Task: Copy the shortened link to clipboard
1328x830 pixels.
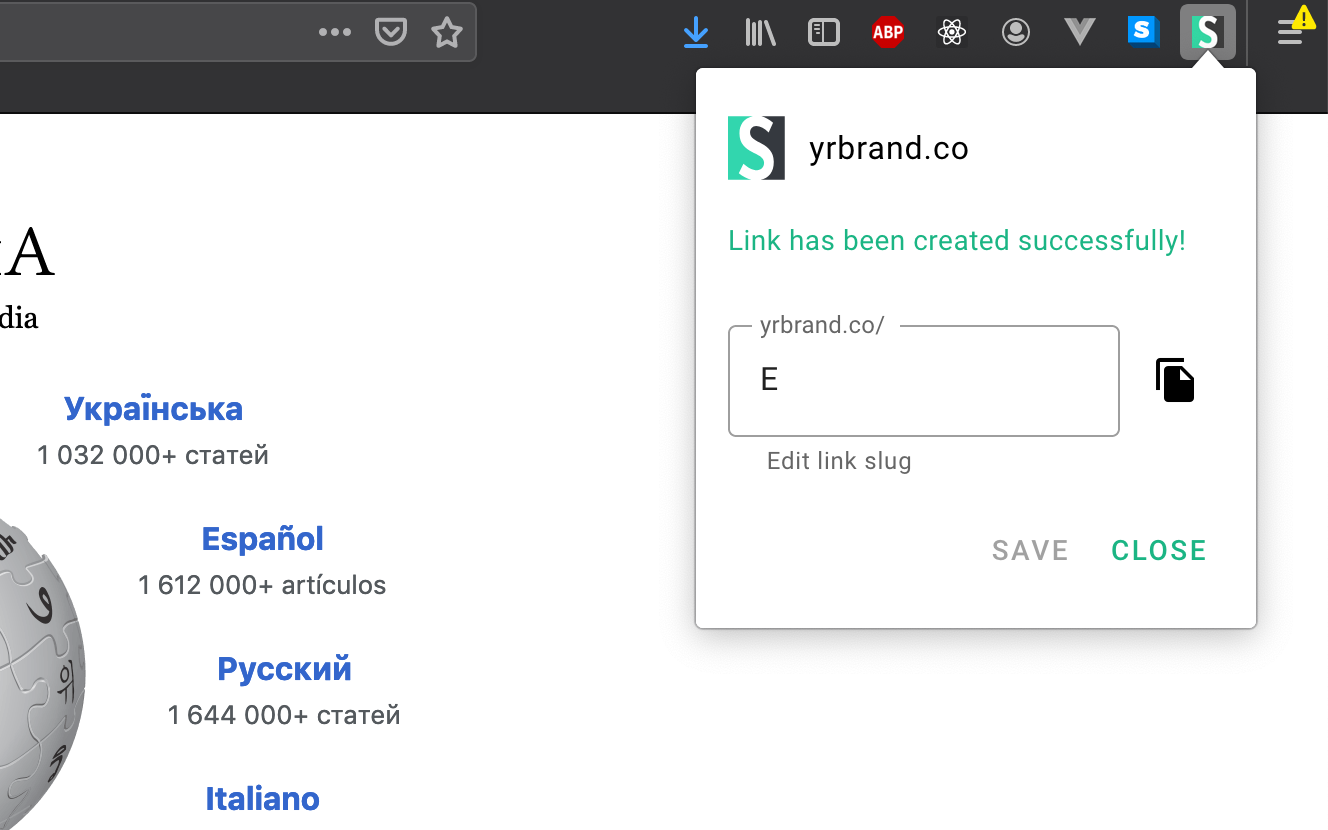Action: coord(1175,380)
